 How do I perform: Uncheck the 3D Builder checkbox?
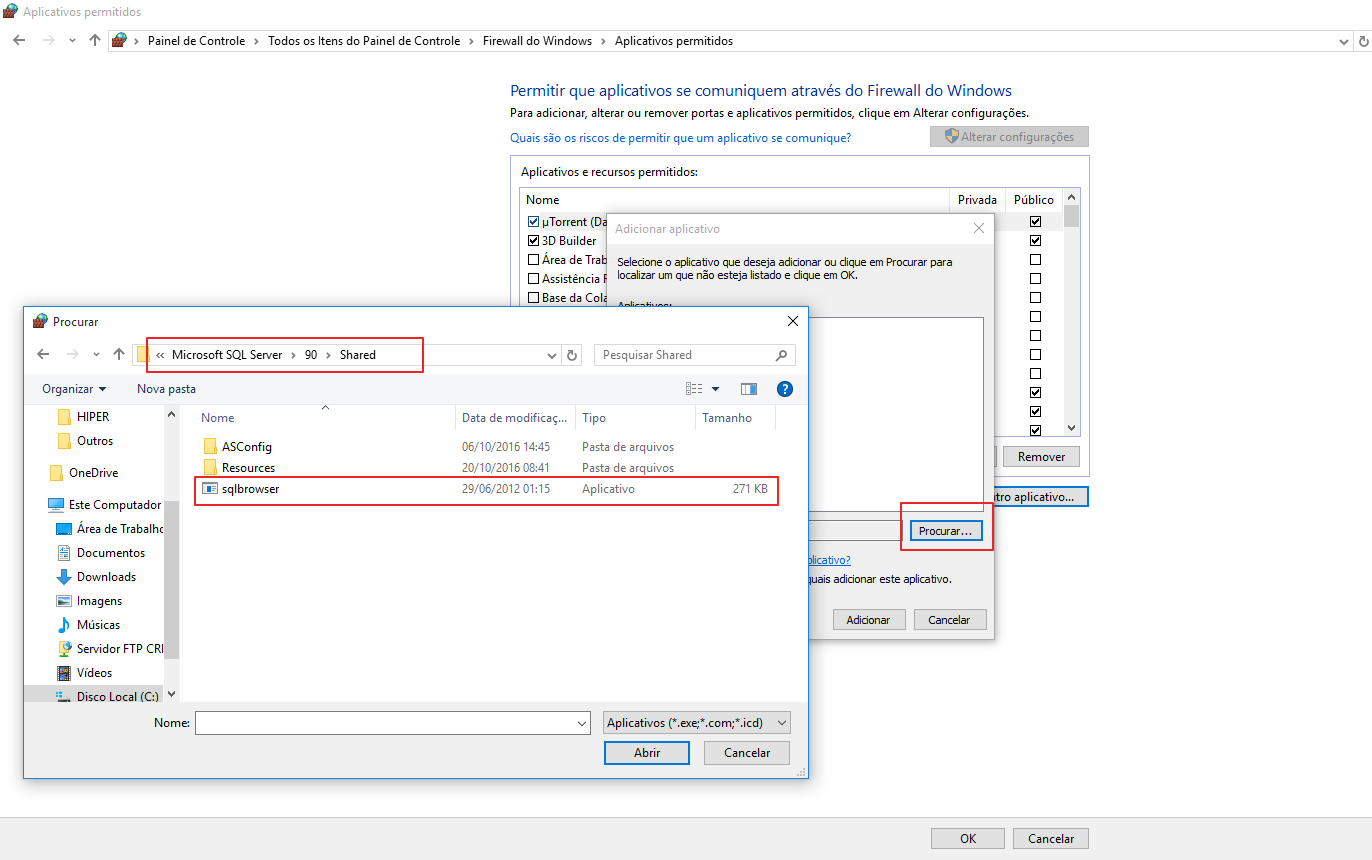click(533, 241)
